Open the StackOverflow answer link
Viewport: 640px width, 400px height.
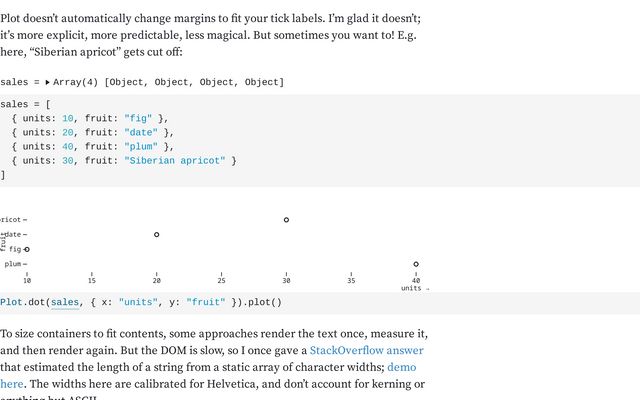[367, 350]
